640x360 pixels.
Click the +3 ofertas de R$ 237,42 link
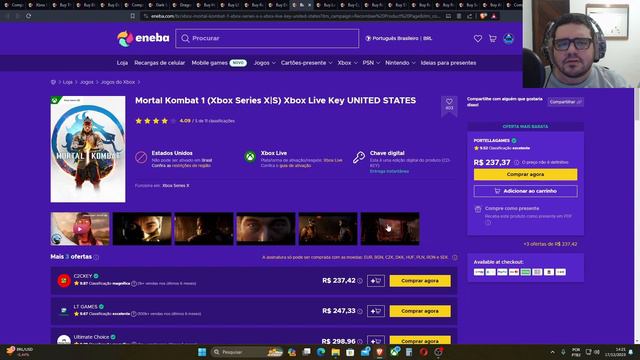click(x=550, y=244)
